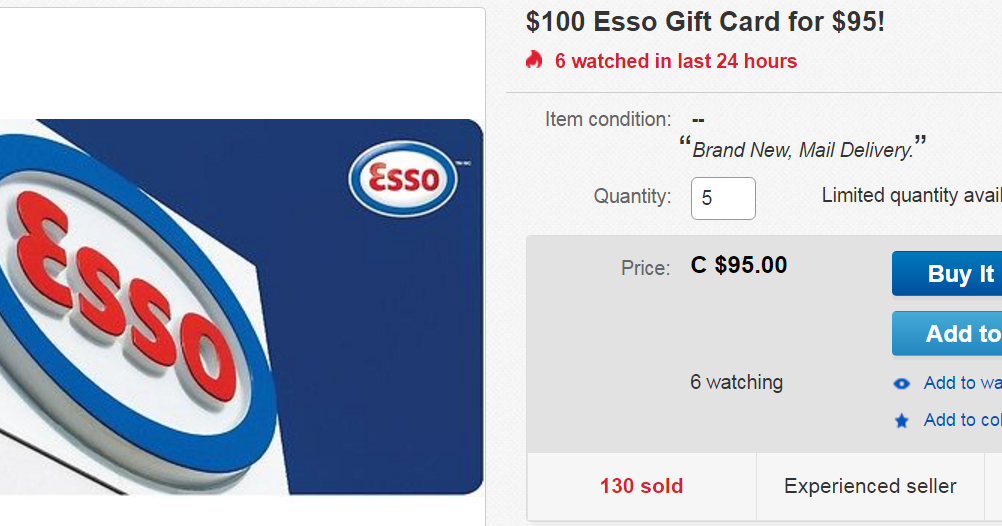
Task: Click the small Esso logo in card corner
Action: point(403,179)
